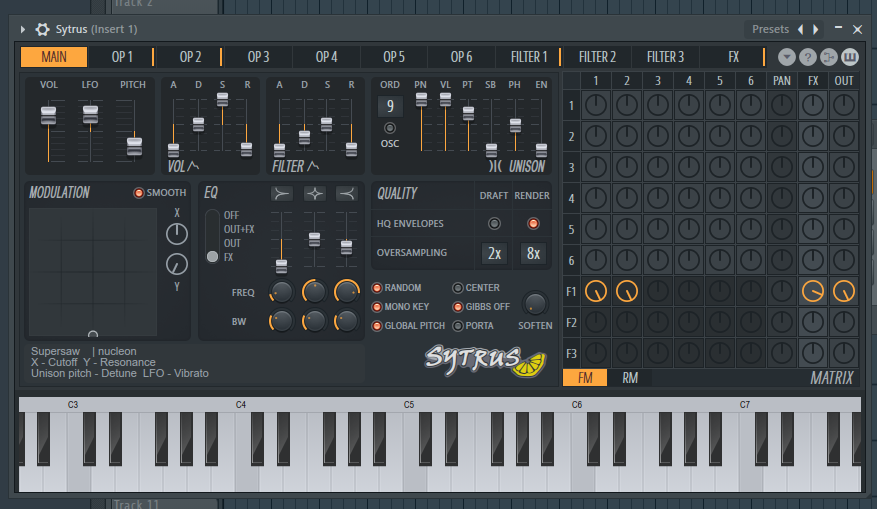Click the first EQ FREQ knob
Viewport: 877px width, 509px height.
click(x=281, y=292)
